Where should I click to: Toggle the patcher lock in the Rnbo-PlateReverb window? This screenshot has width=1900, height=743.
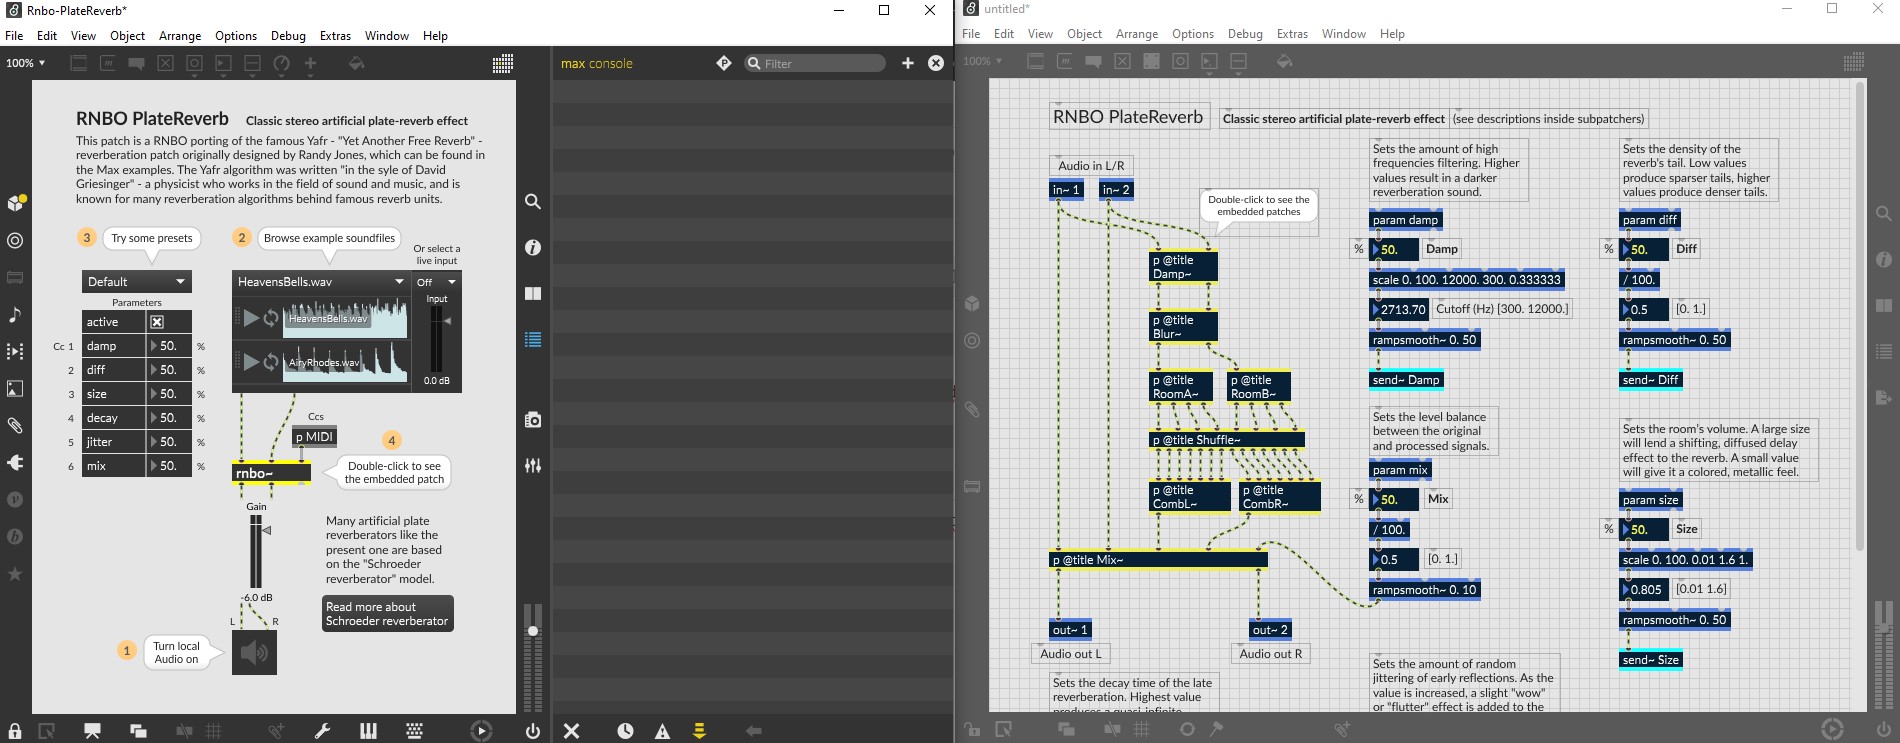click(x=15, y=731)
